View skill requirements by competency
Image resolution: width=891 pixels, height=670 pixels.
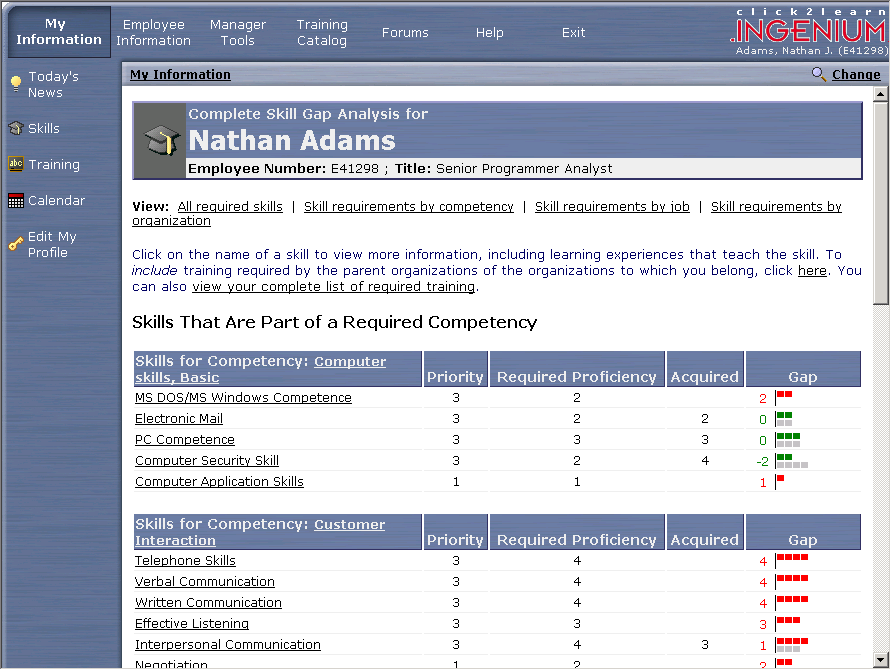point(408,207)
